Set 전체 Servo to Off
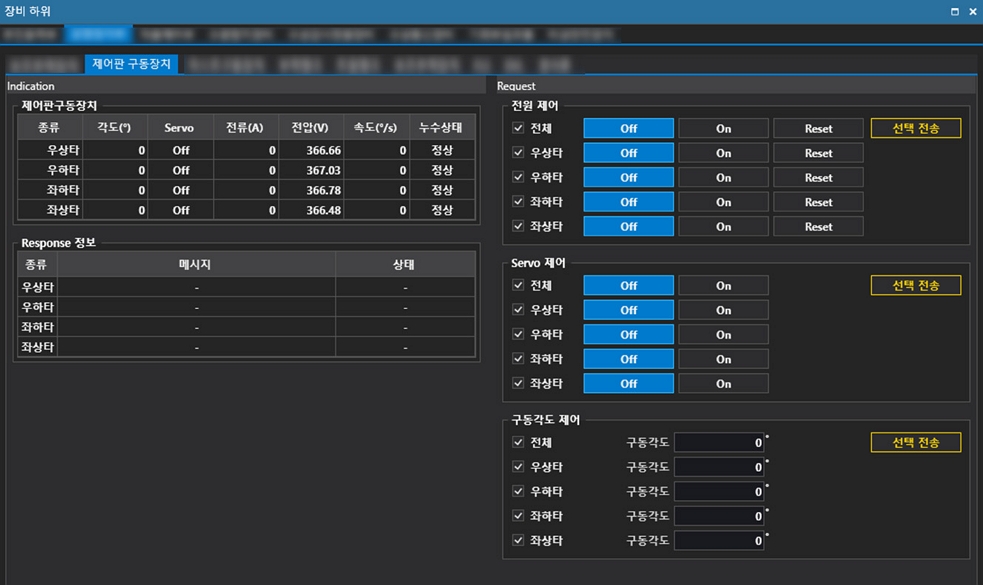This screenshot has width=983, height=585. tap(628, 285)
